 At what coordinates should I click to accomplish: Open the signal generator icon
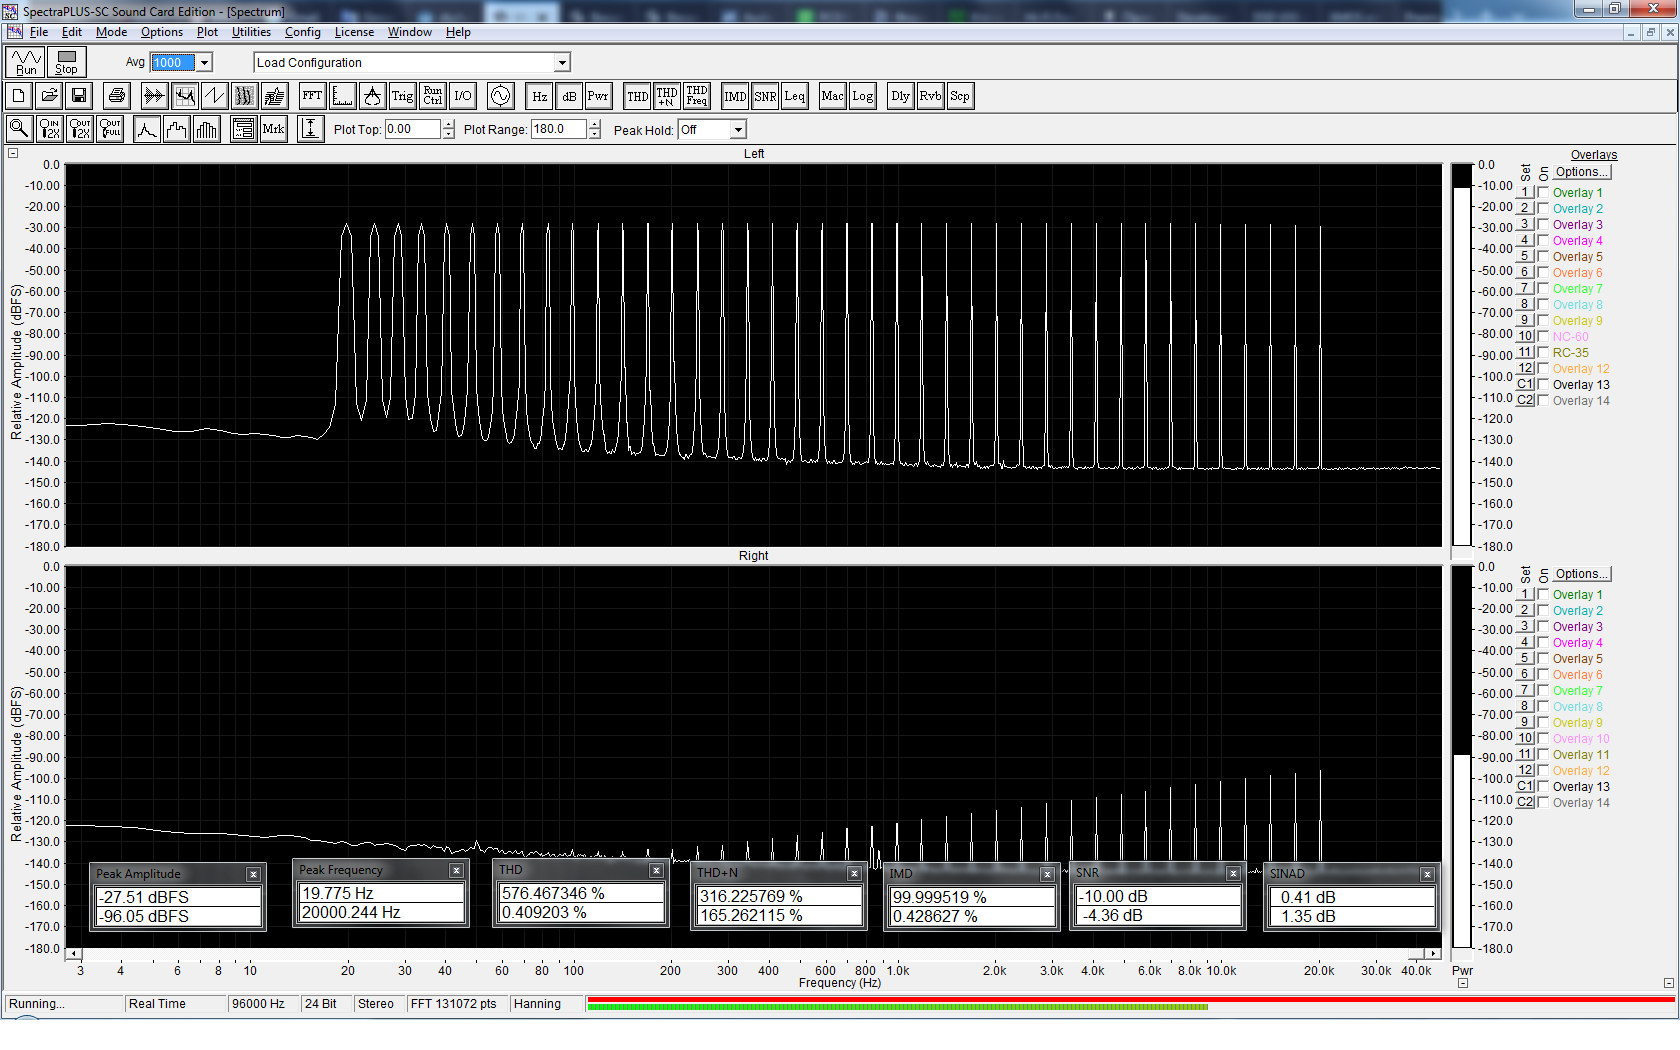[501, 96]
